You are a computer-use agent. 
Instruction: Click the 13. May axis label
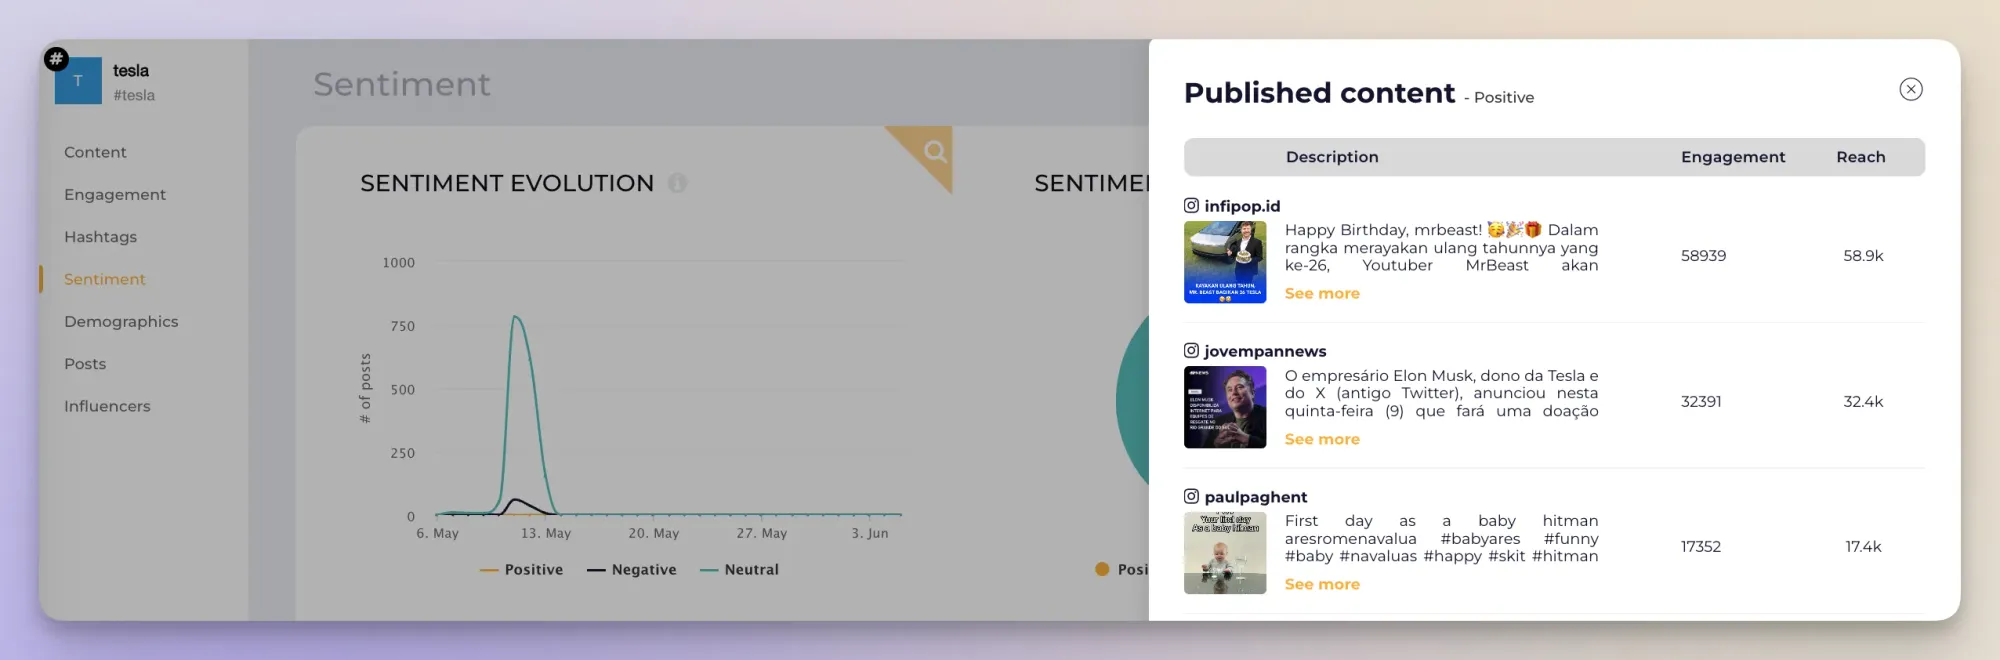click(546, 534)
